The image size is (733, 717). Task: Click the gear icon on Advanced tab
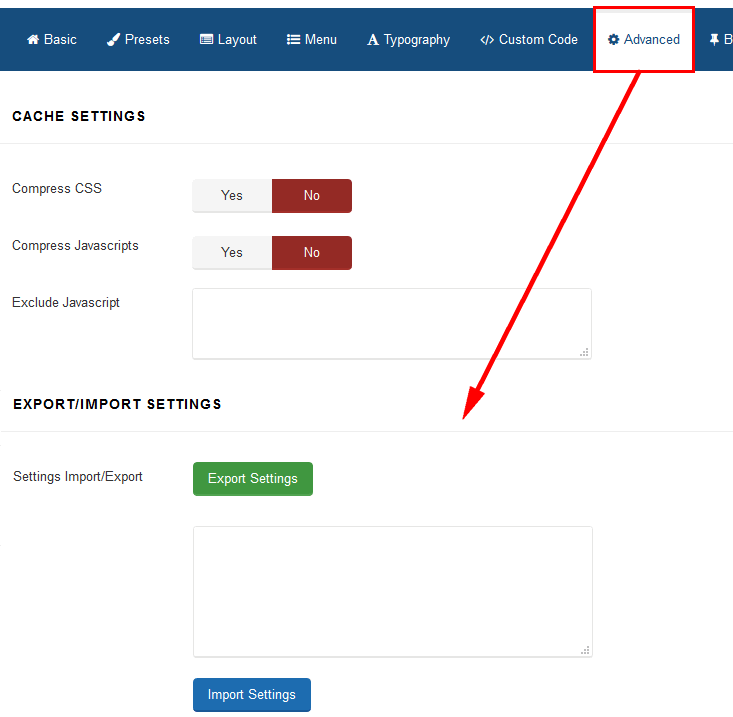tap(614, 40)
